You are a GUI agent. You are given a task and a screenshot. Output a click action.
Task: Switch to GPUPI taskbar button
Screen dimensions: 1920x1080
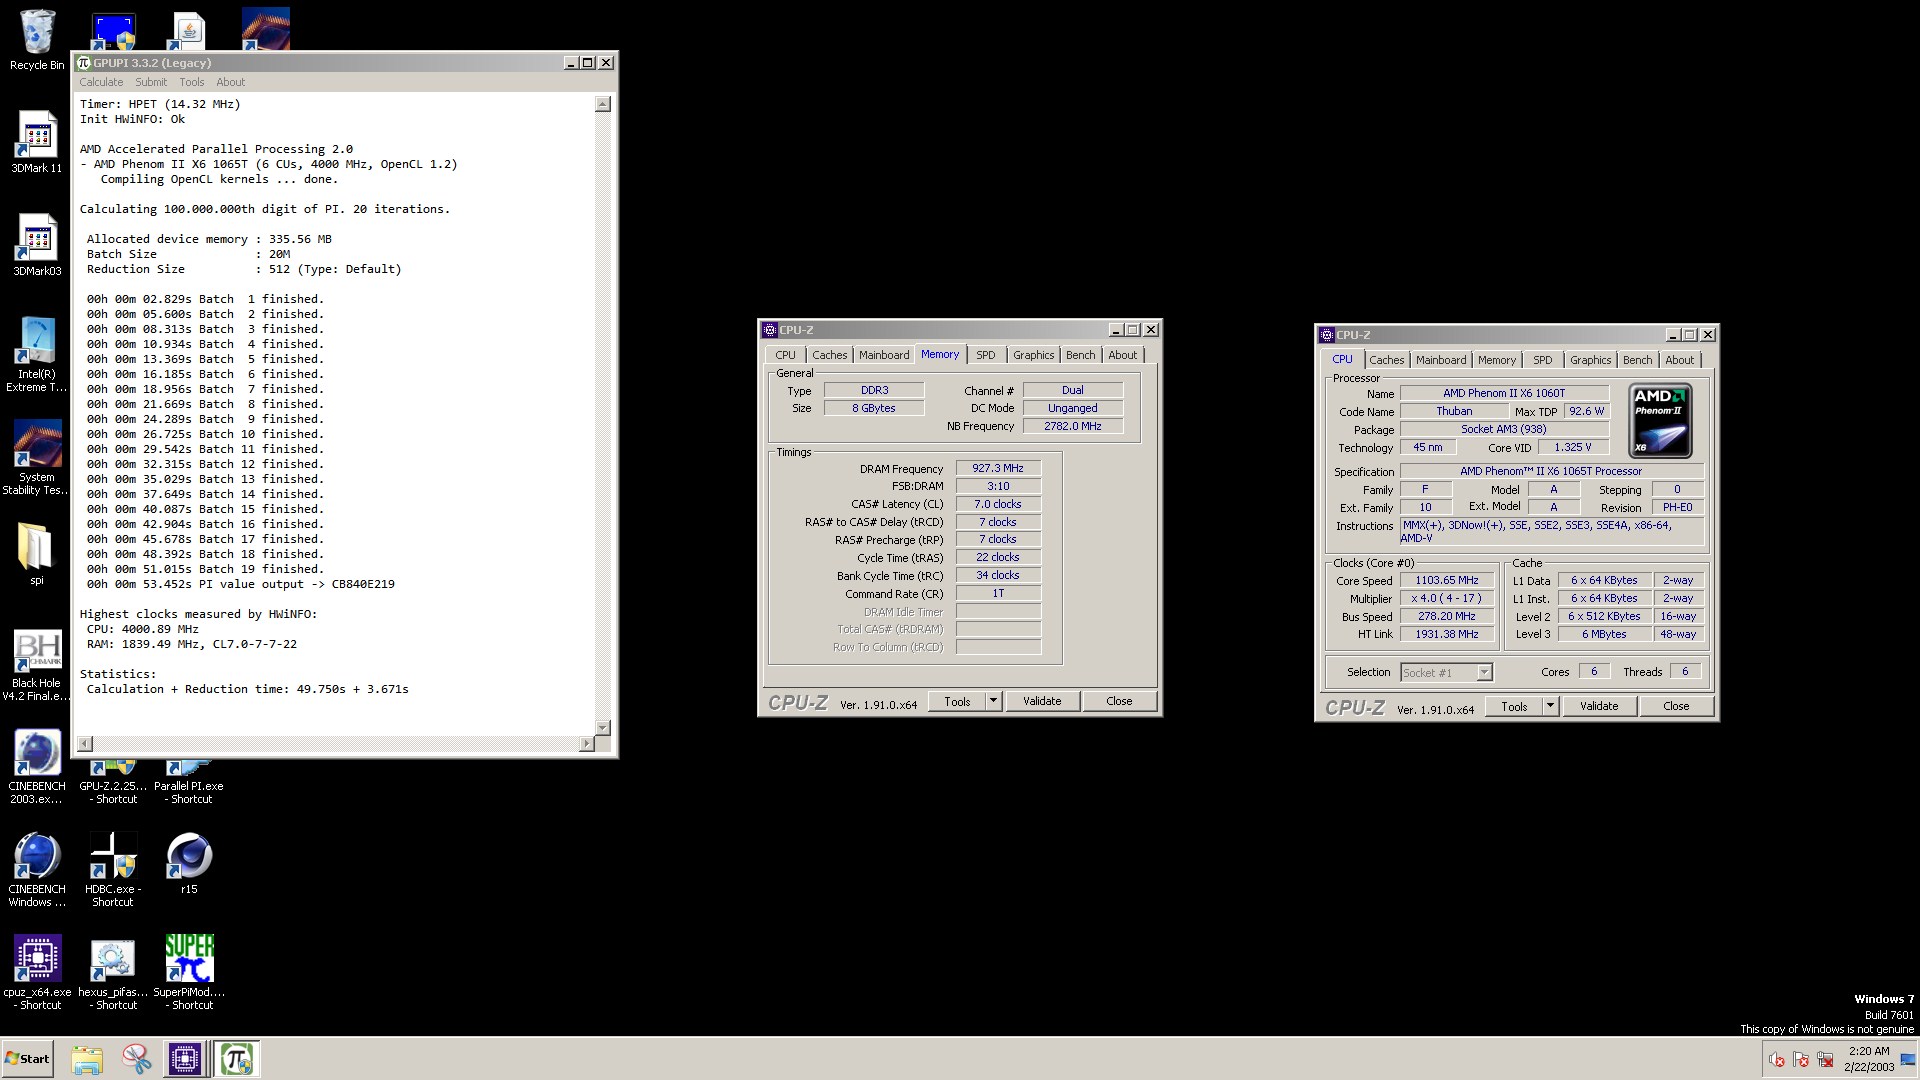(237, 1059)
